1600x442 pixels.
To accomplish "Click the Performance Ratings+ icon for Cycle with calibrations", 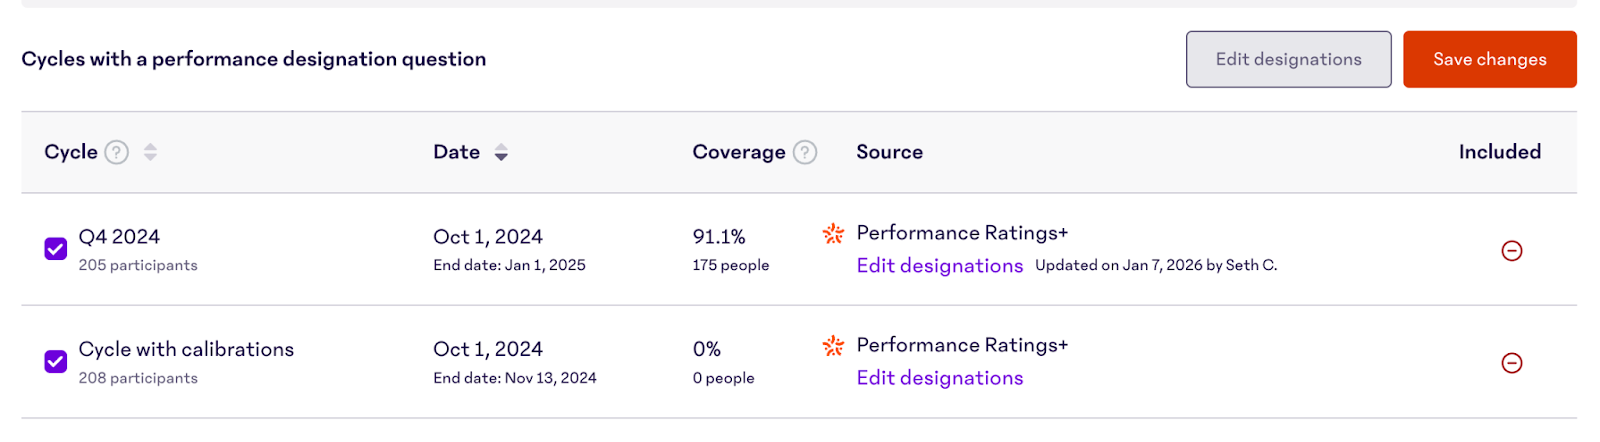I will [833, 345].
